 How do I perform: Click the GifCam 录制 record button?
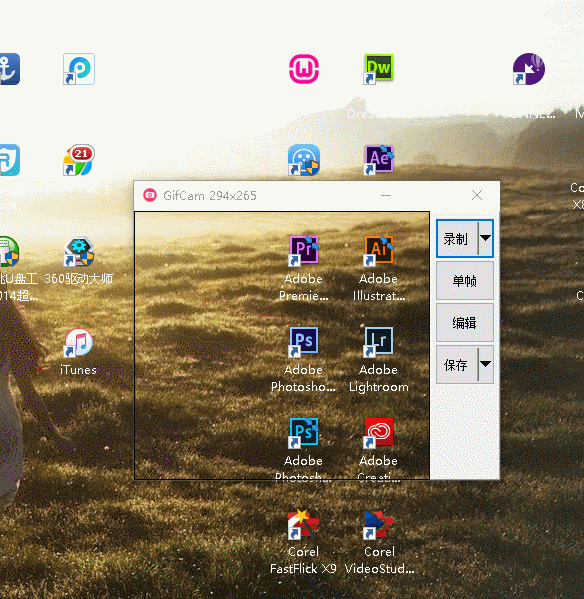point(457,239)
